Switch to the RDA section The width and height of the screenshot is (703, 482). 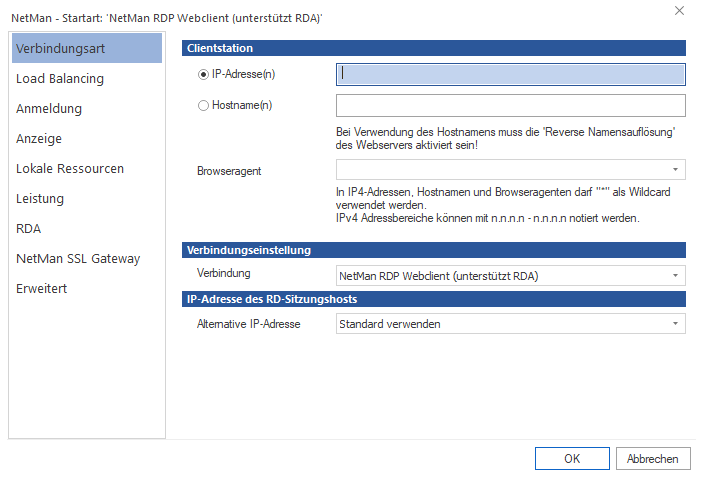29,229
